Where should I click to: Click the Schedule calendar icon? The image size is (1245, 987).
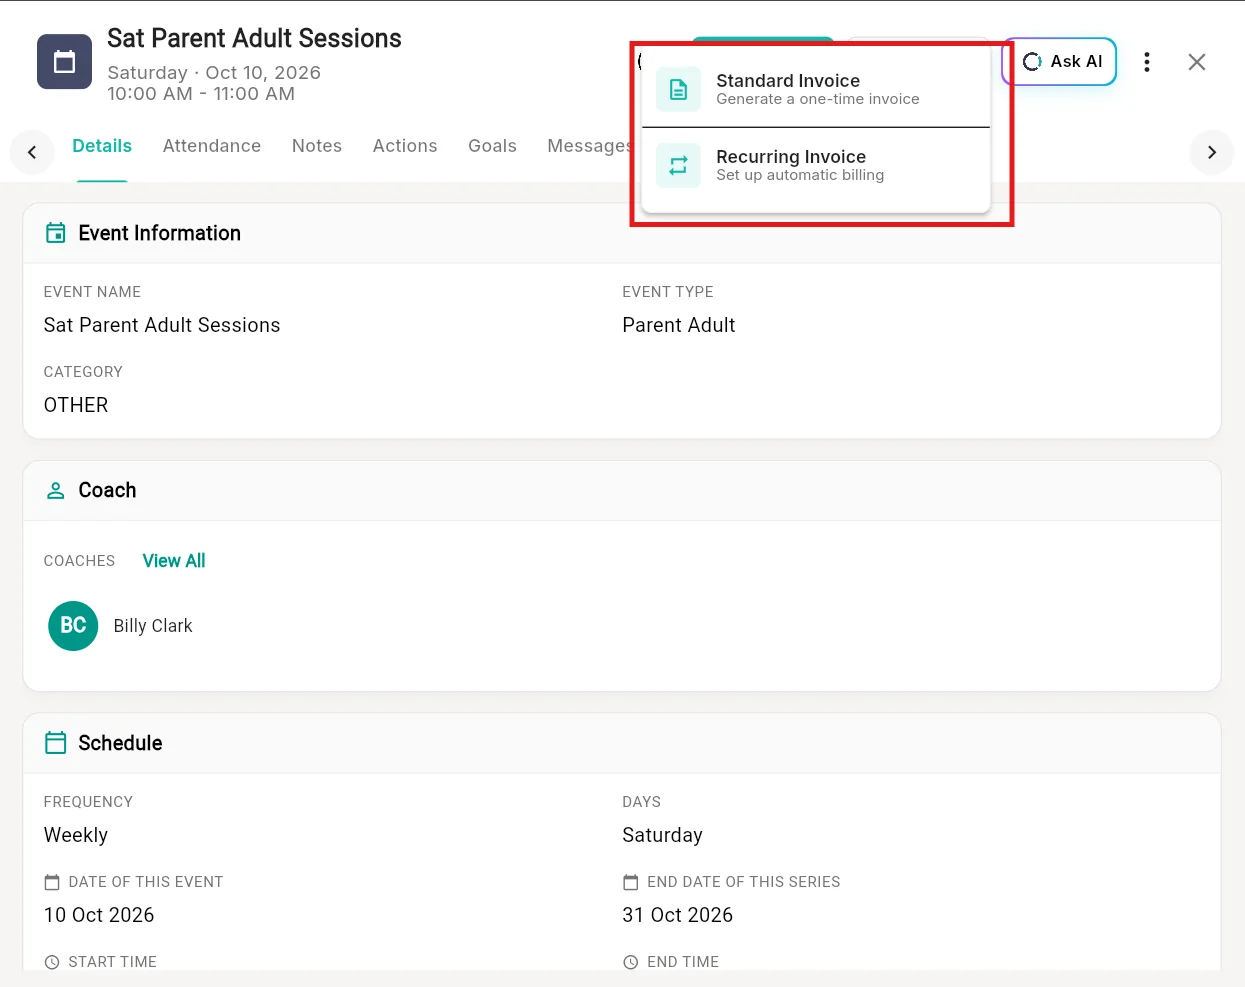pos(56,743)
